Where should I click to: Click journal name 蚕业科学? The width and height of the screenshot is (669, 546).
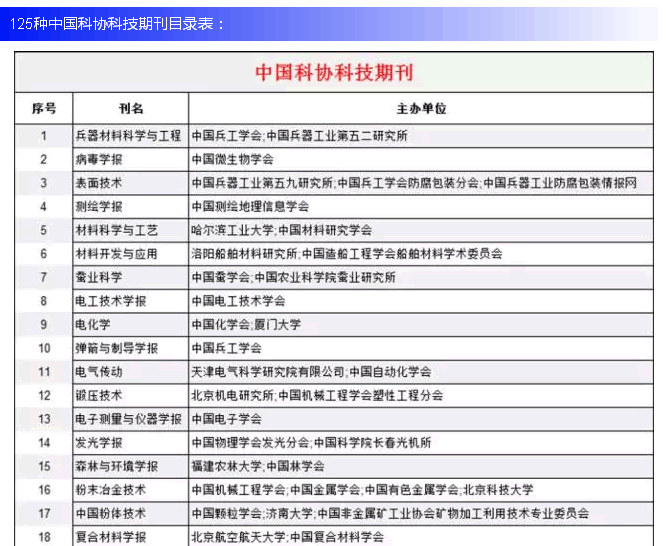click(x=99, y=278)
